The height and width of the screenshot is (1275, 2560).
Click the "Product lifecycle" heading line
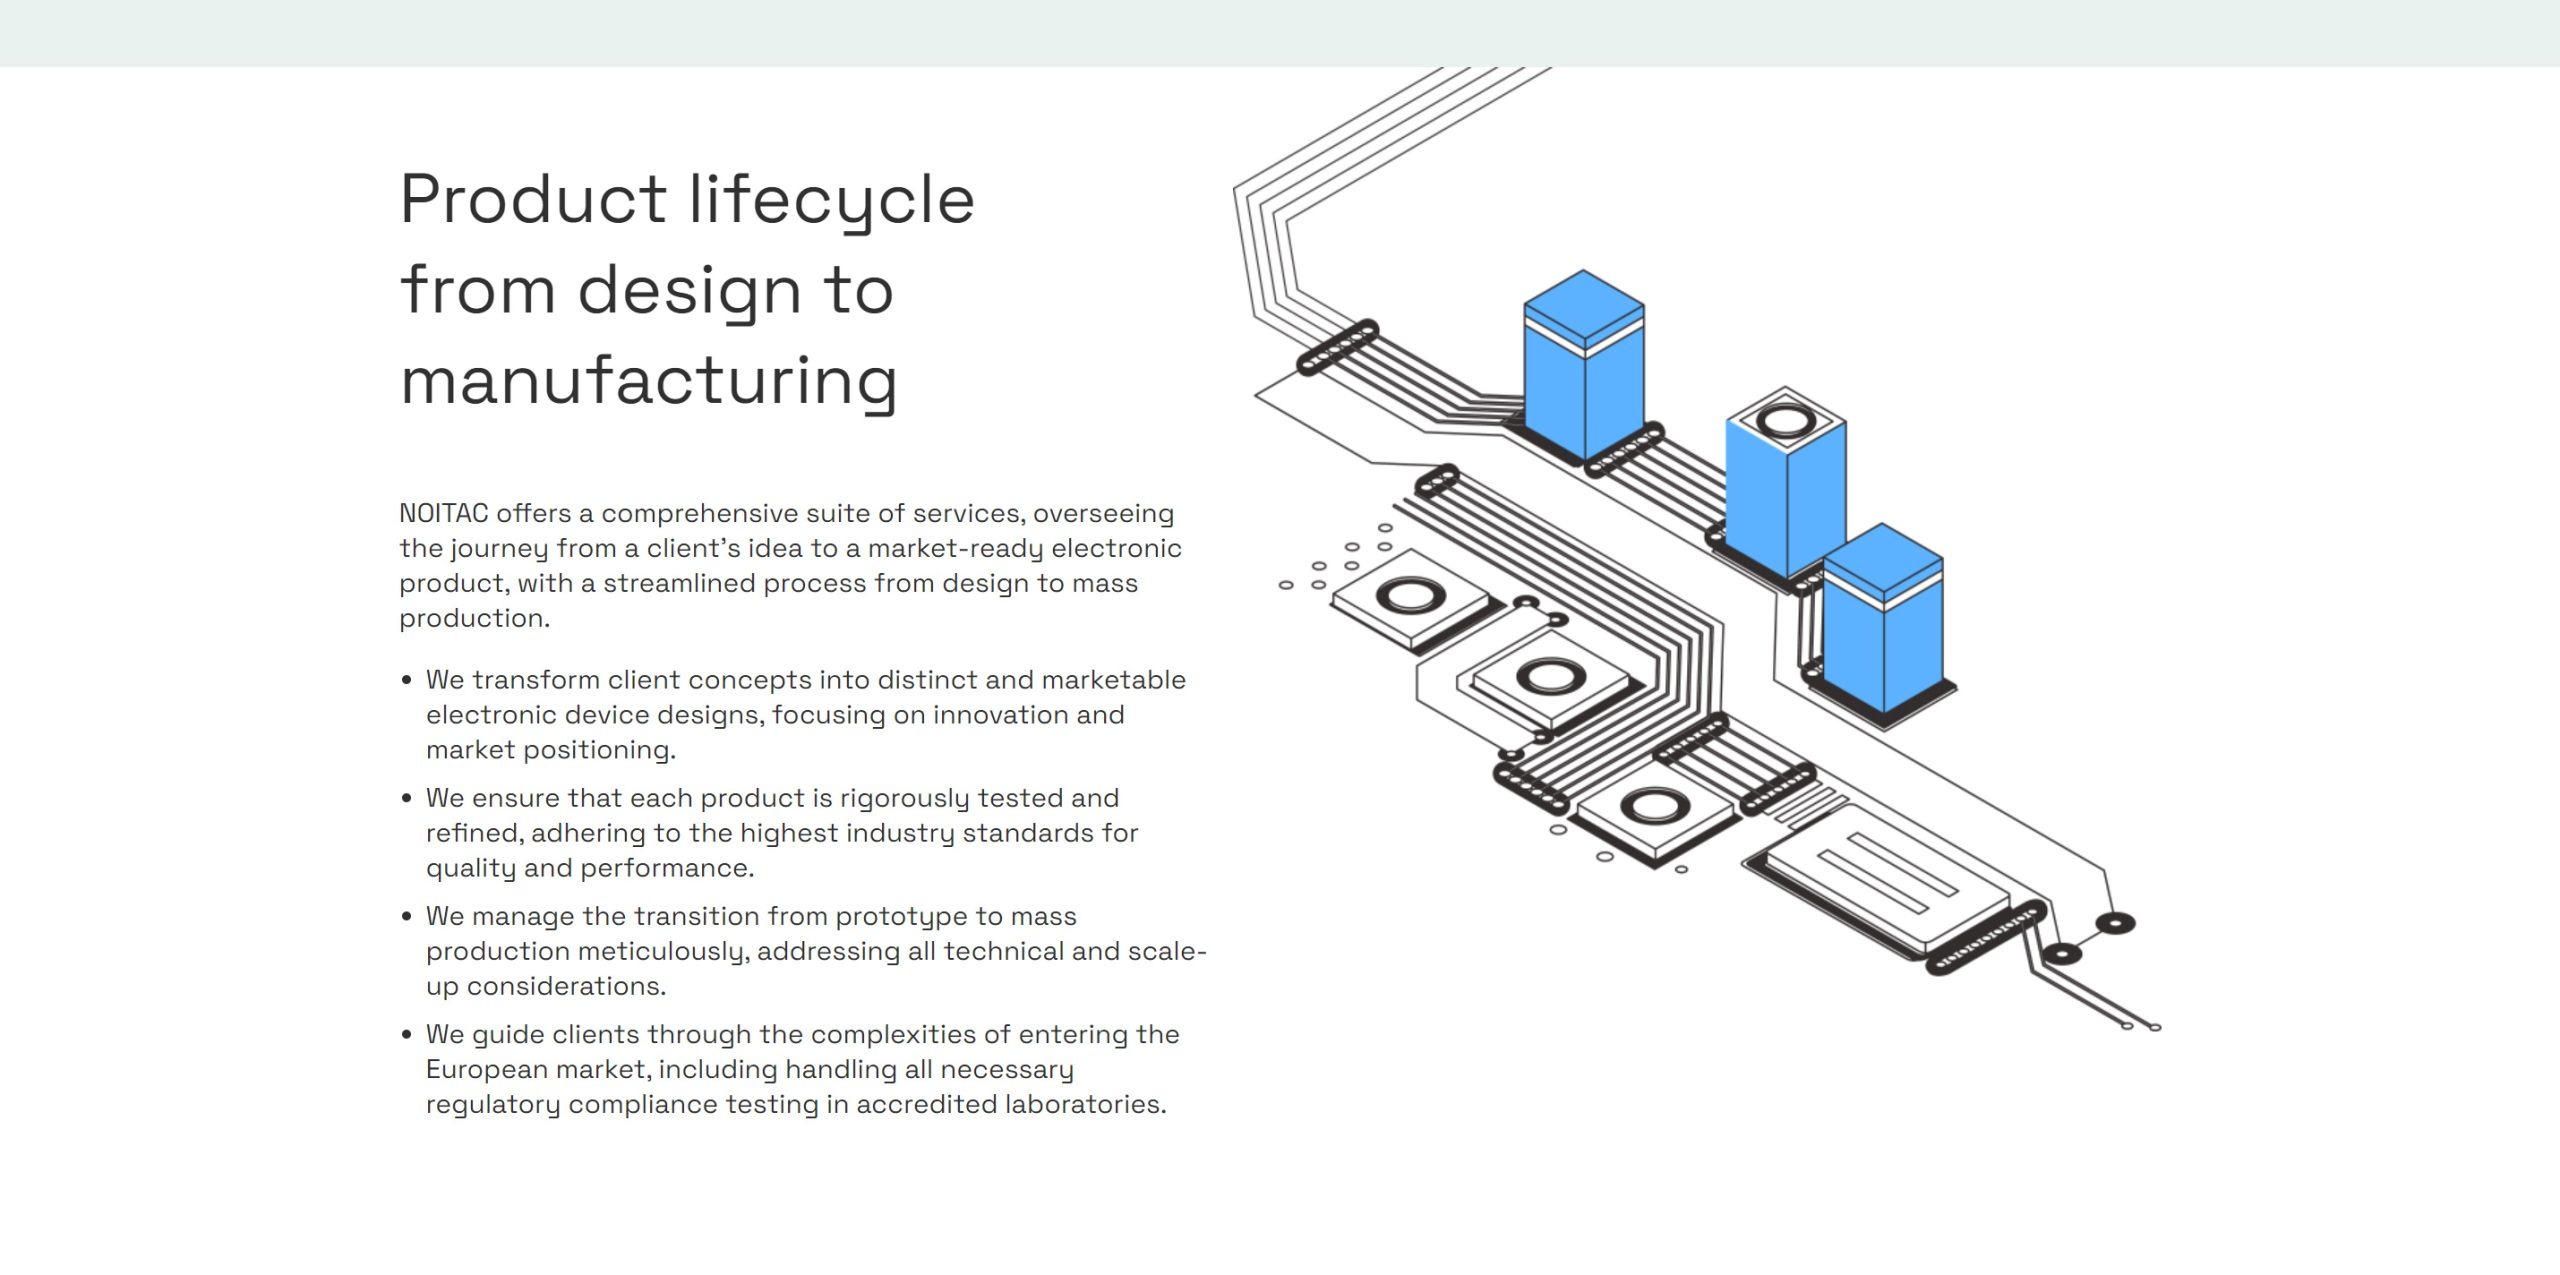686,199
